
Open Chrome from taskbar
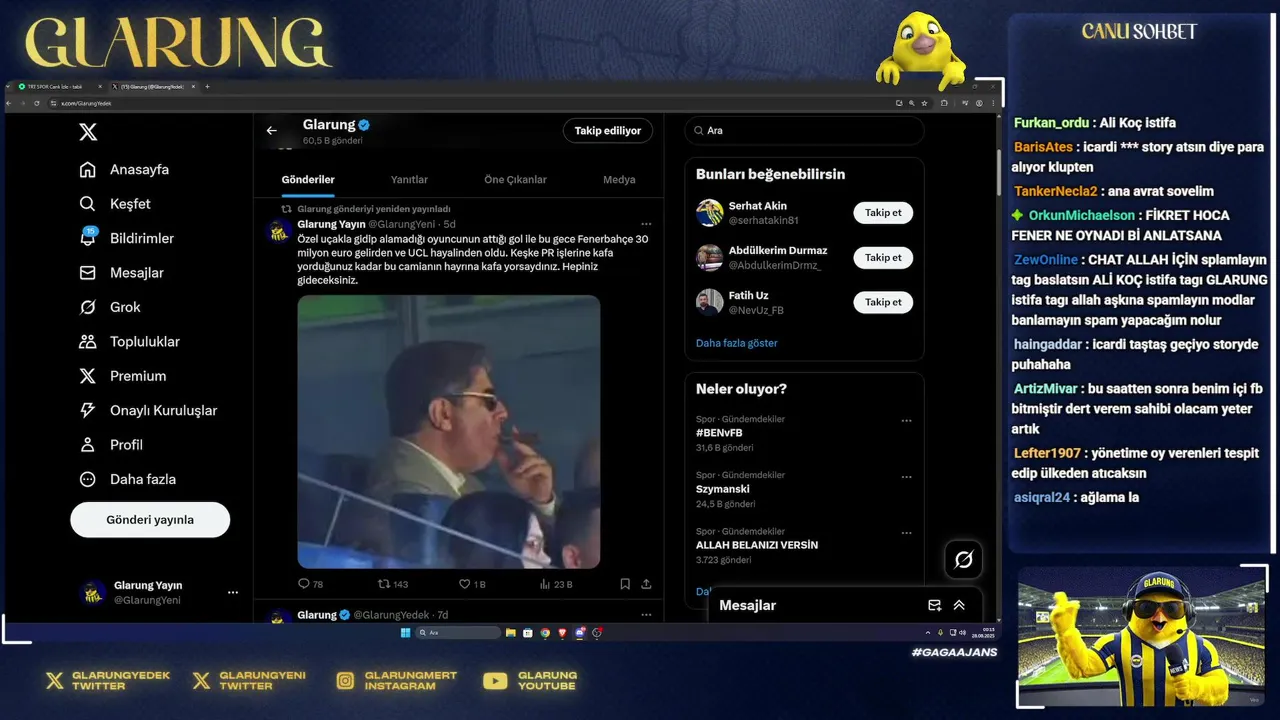click(545, 633)
